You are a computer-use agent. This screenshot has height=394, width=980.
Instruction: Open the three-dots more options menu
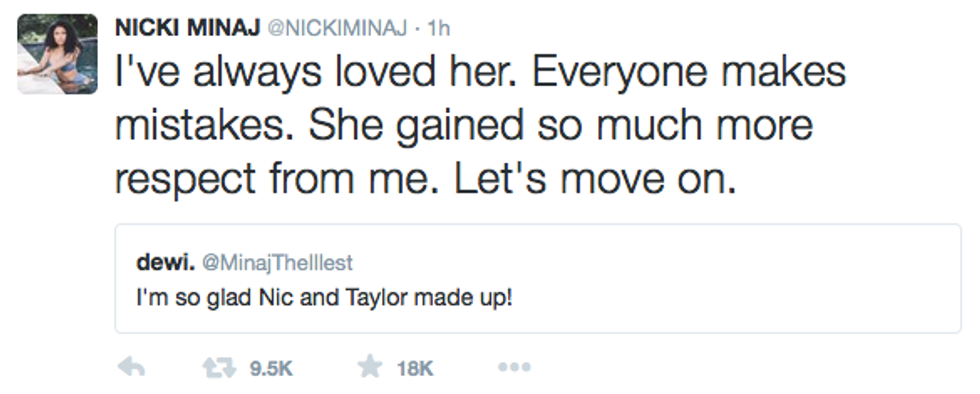tap(514, 368)
